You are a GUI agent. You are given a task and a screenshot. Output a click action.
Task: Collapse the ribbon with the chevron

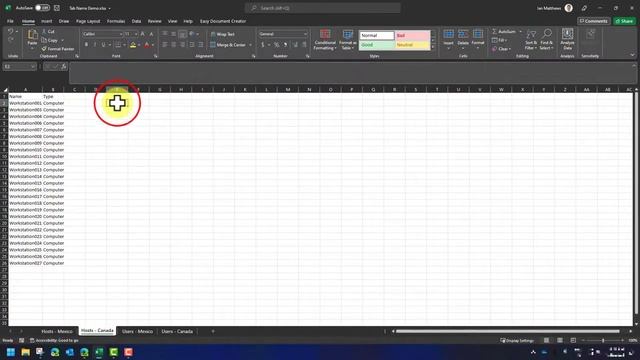pos(632,55)
